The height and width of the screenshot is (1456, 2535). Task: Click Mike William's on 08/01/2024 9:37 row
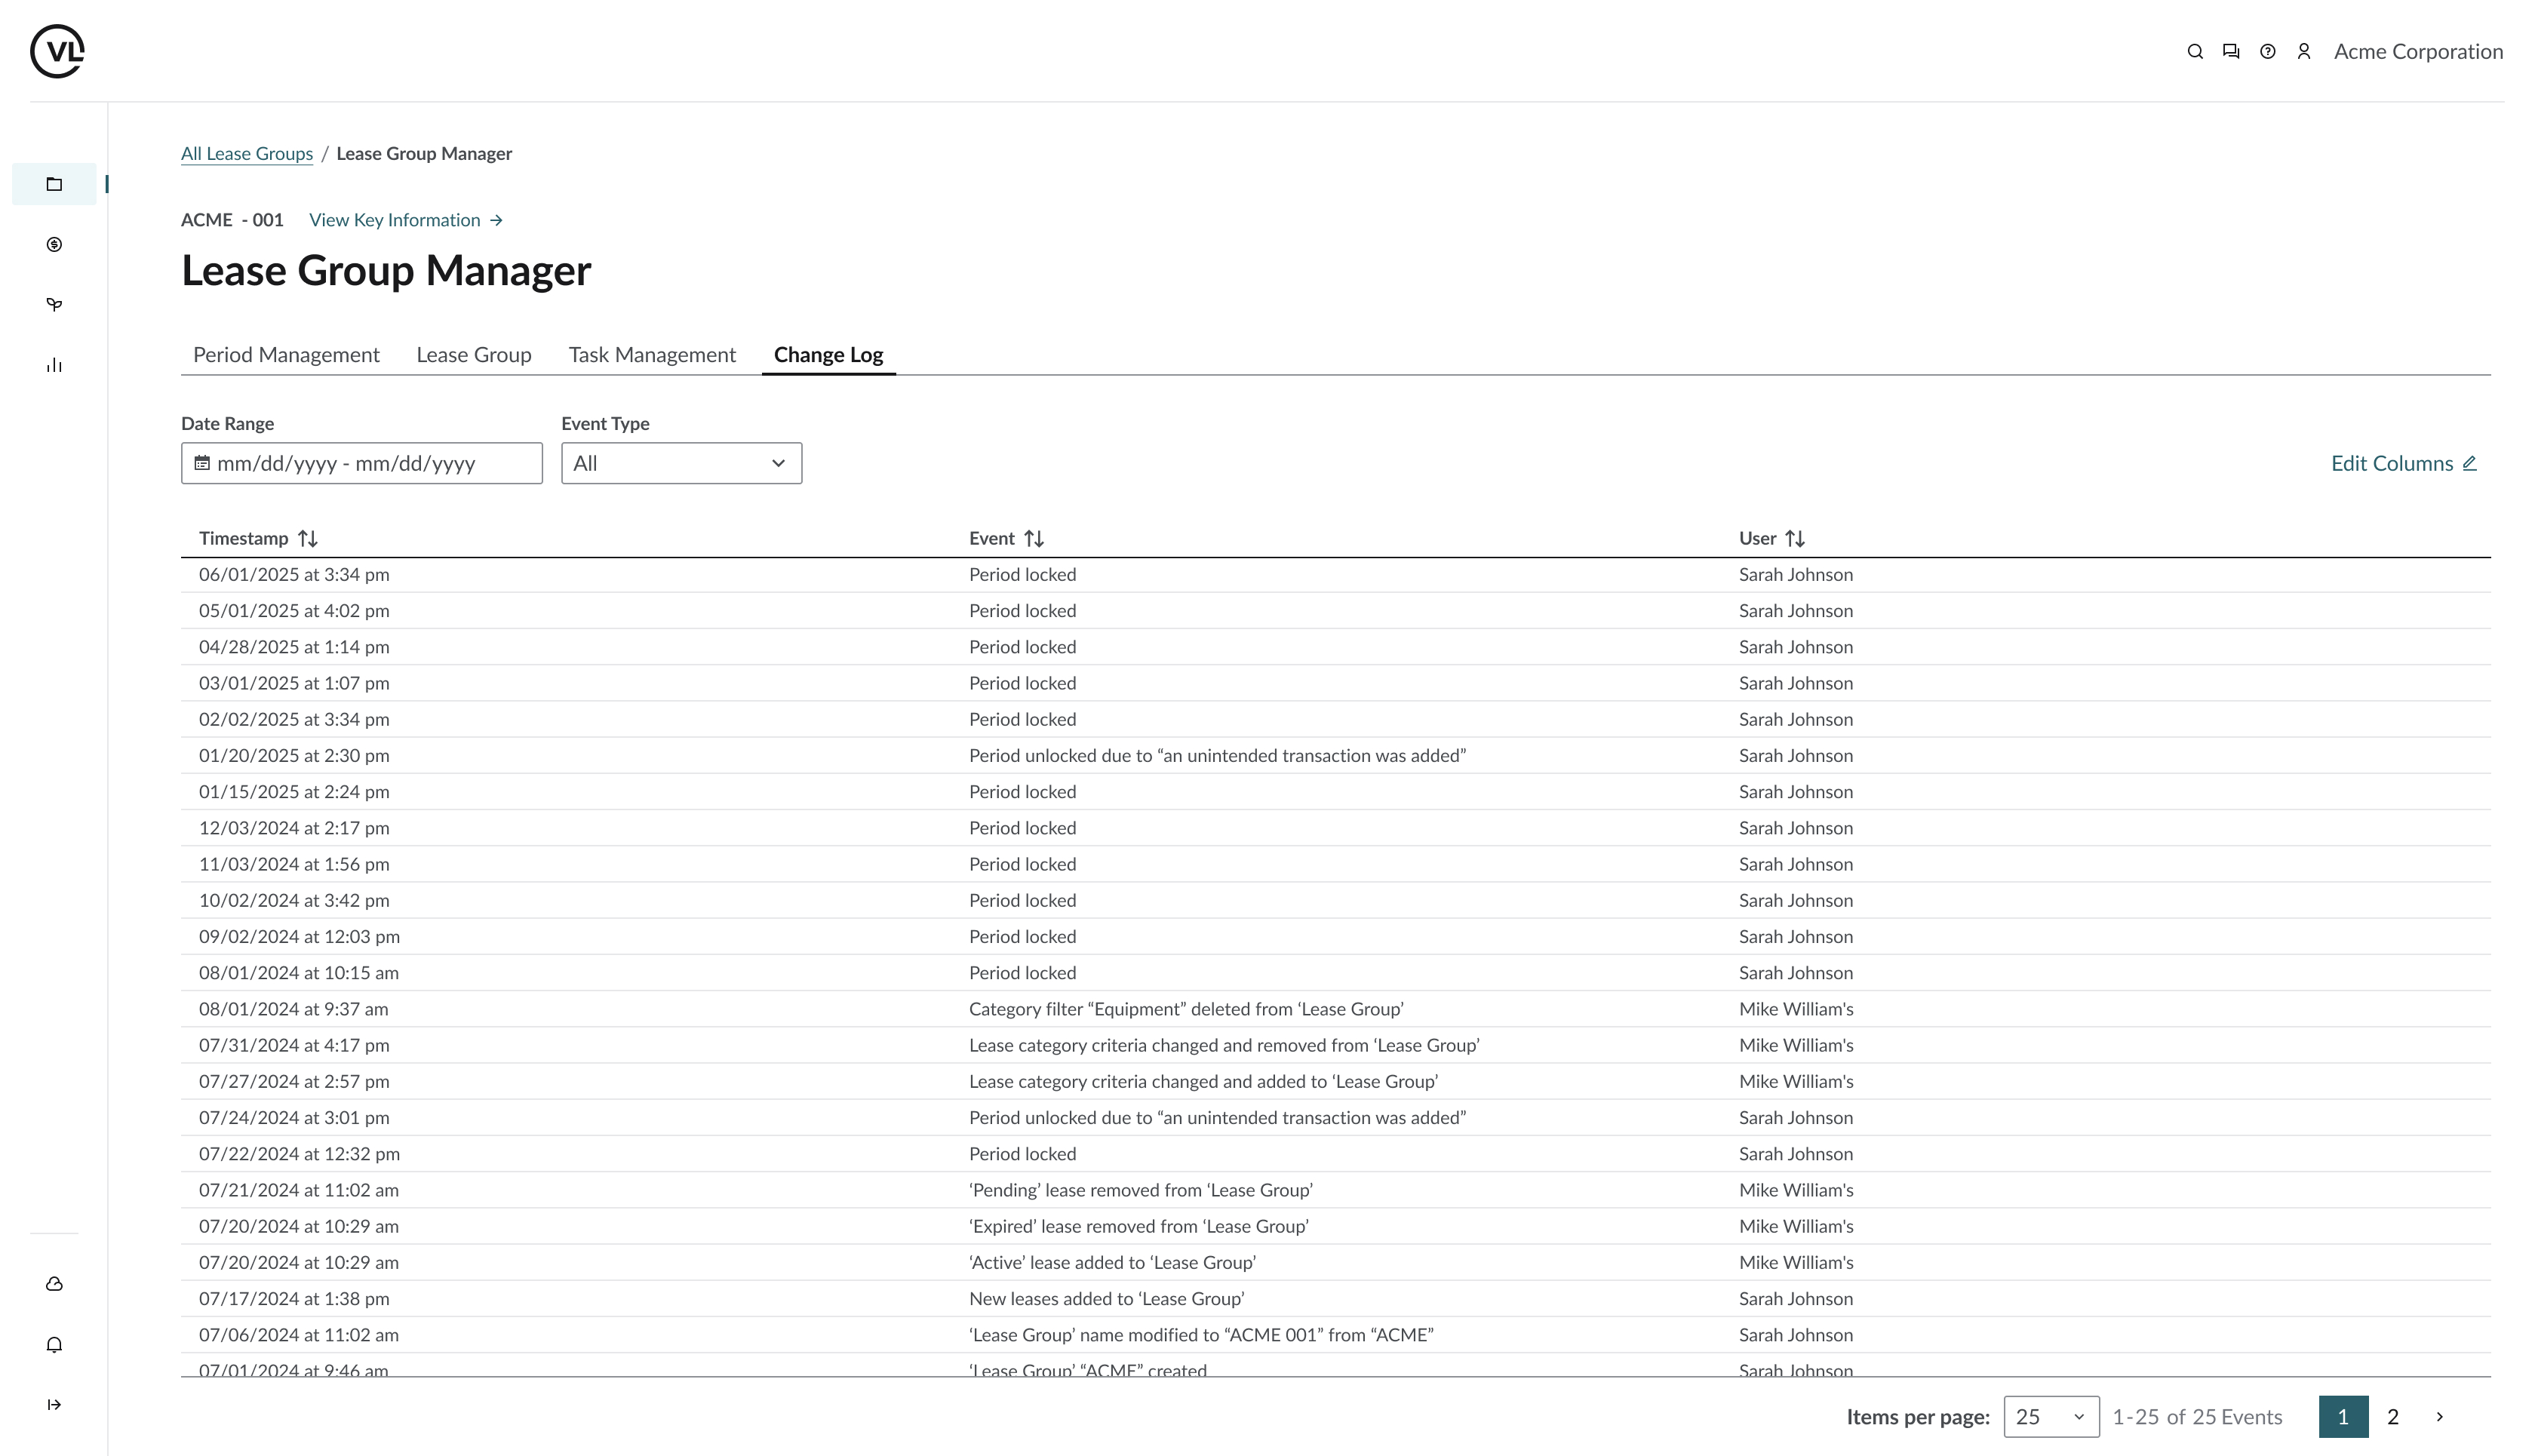point(1796,1009)
